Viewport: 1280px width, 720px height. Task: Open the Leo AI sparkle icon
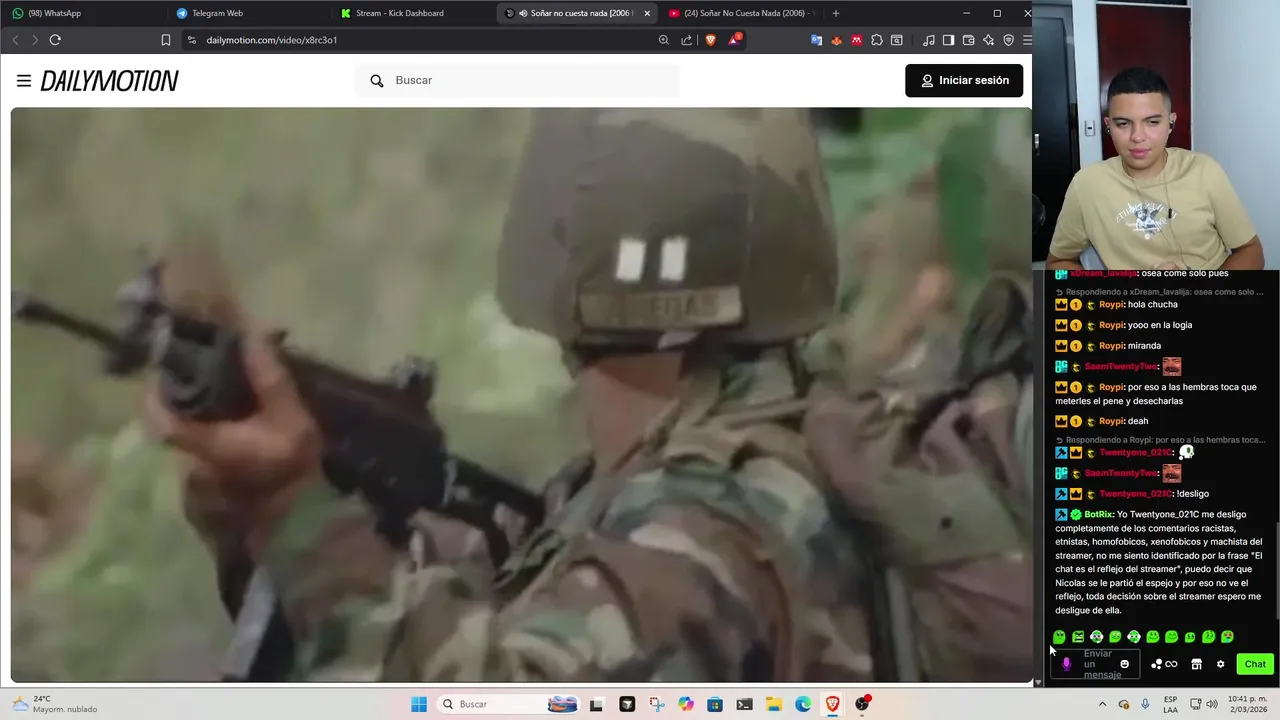coord(988,40)
